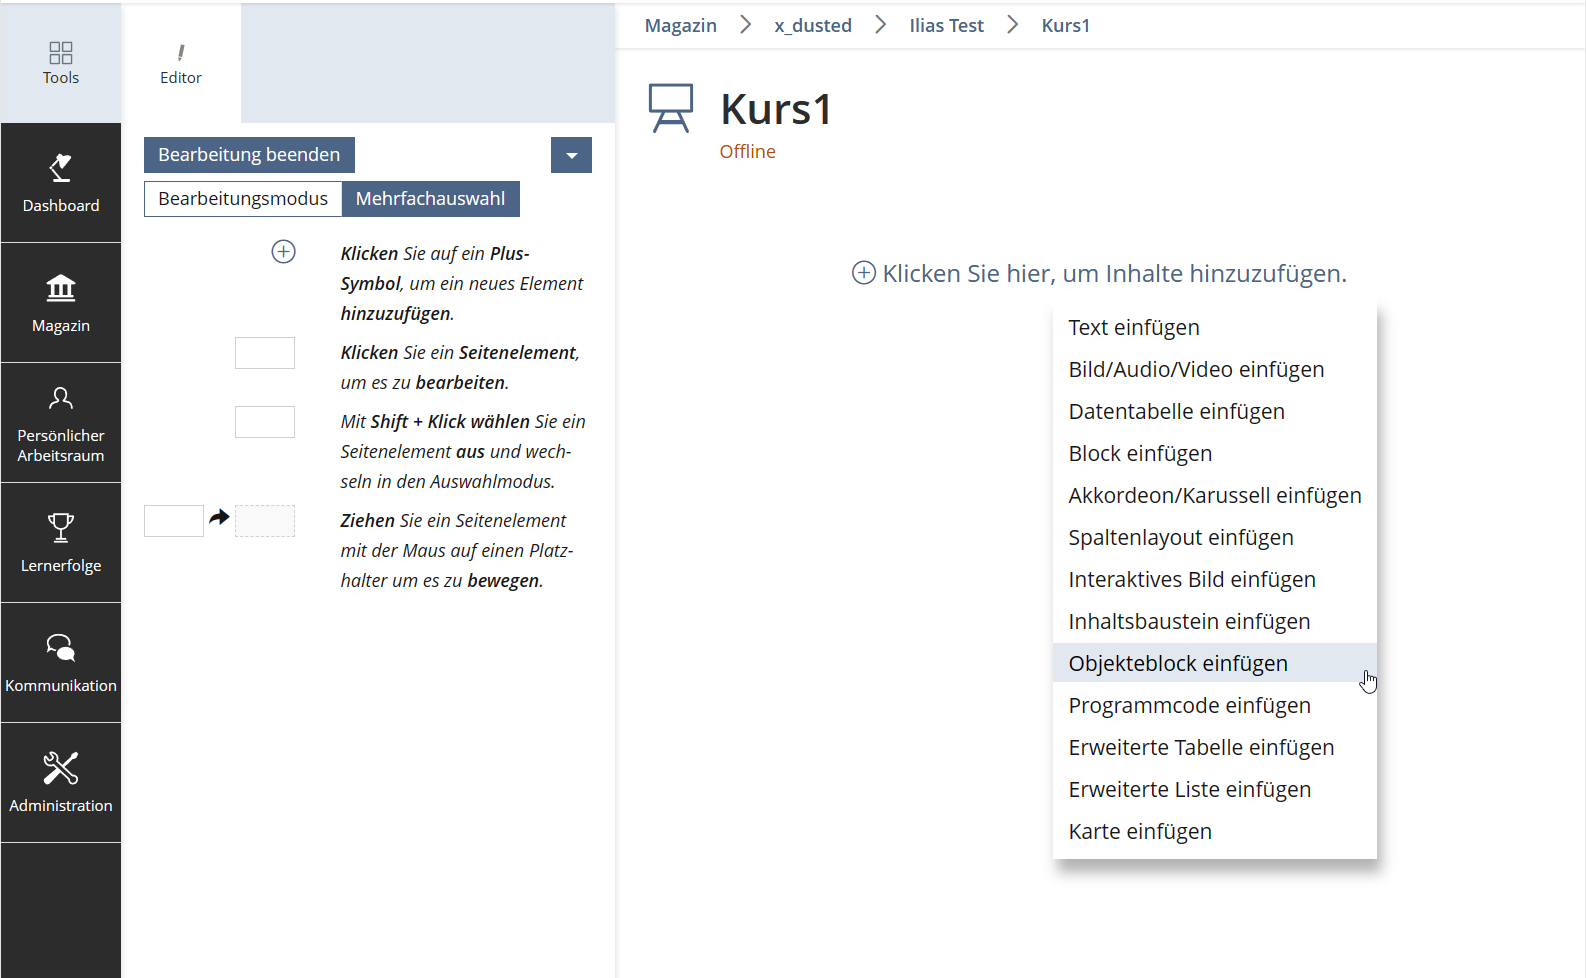The width and height of the screenshot is (1586, 978).
Task: Open Magazin from the sidebar
Action: click(61, 289)
